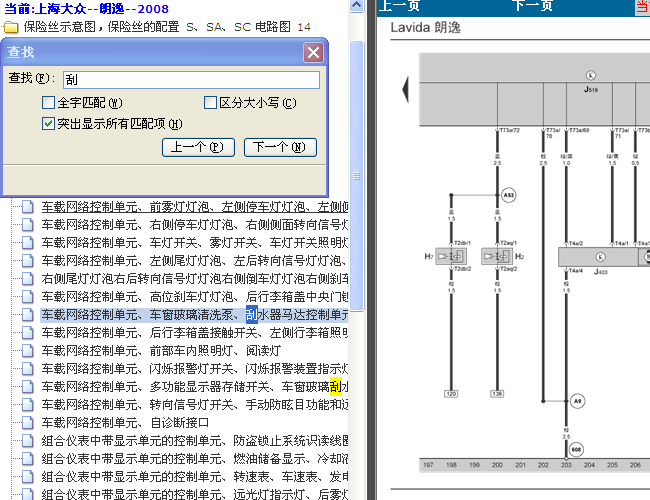Click the scroll up arrow of tree panel
The width and height of the screenshot is (650, 500).
[357, 5]
